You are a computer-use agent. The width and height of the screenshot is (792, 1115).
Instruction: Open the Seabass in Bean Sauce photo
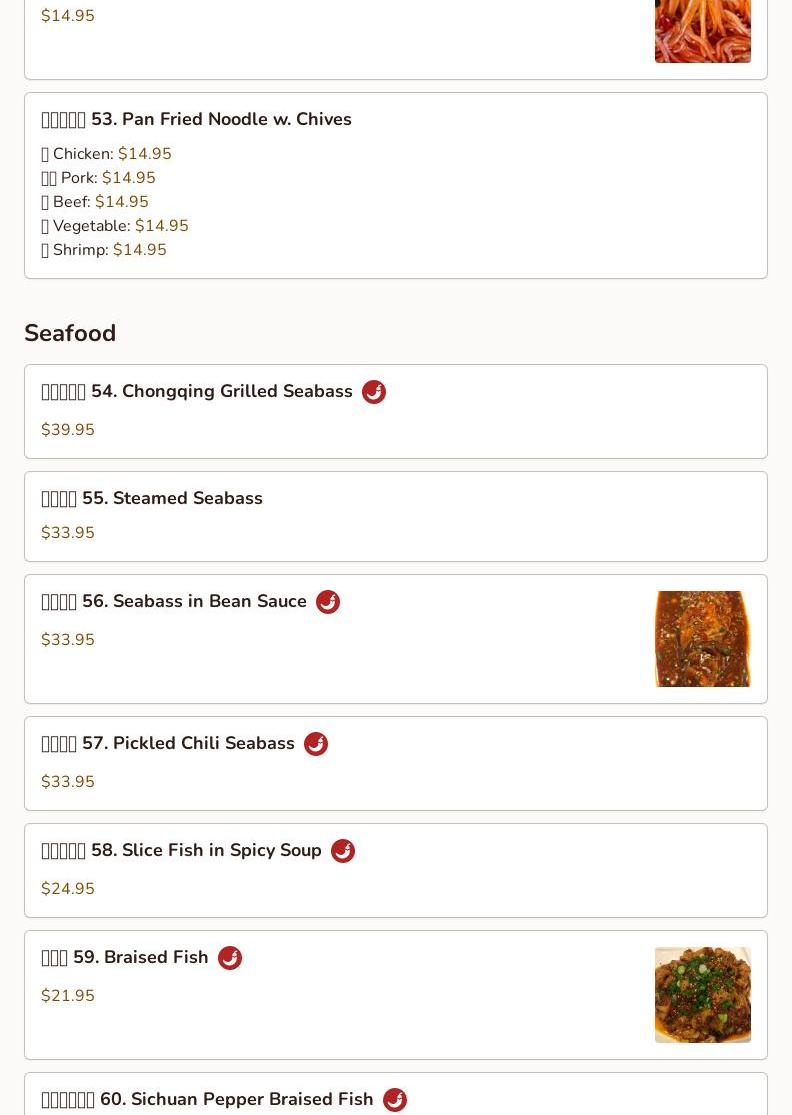coord(702,639)
